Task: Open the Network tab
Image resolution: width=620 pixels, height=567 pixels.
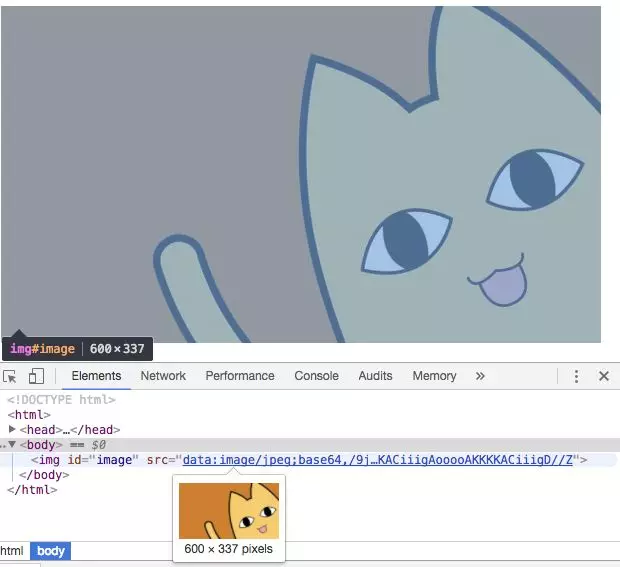Action: tap(163, 376)
